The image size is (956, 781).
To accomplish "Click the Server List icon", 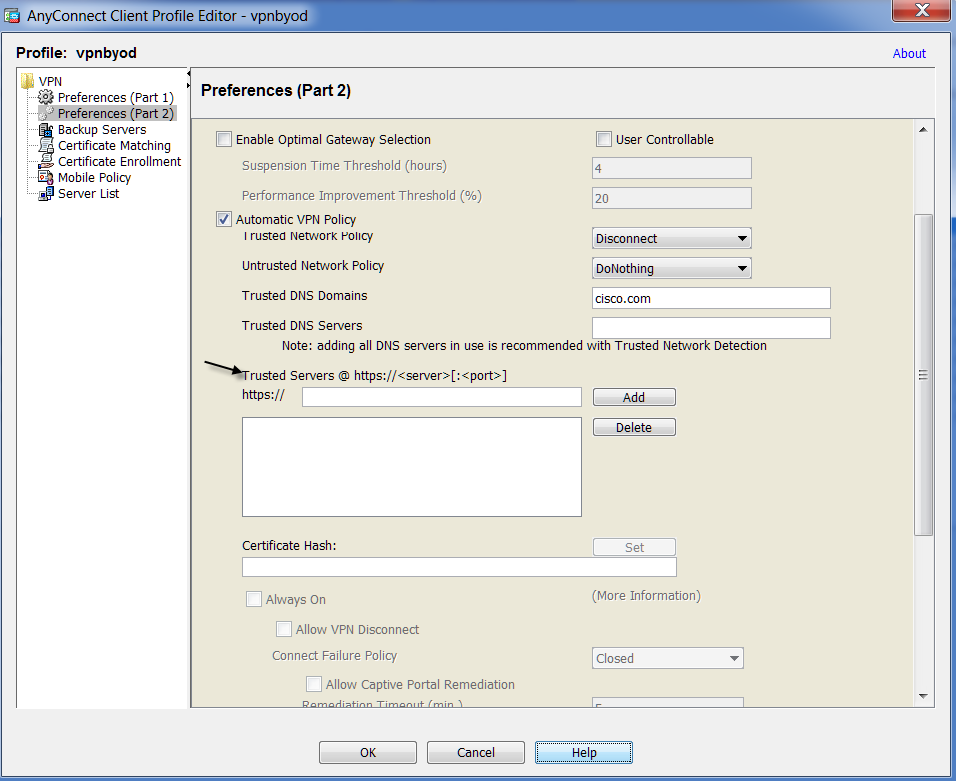I will [46, 193].
